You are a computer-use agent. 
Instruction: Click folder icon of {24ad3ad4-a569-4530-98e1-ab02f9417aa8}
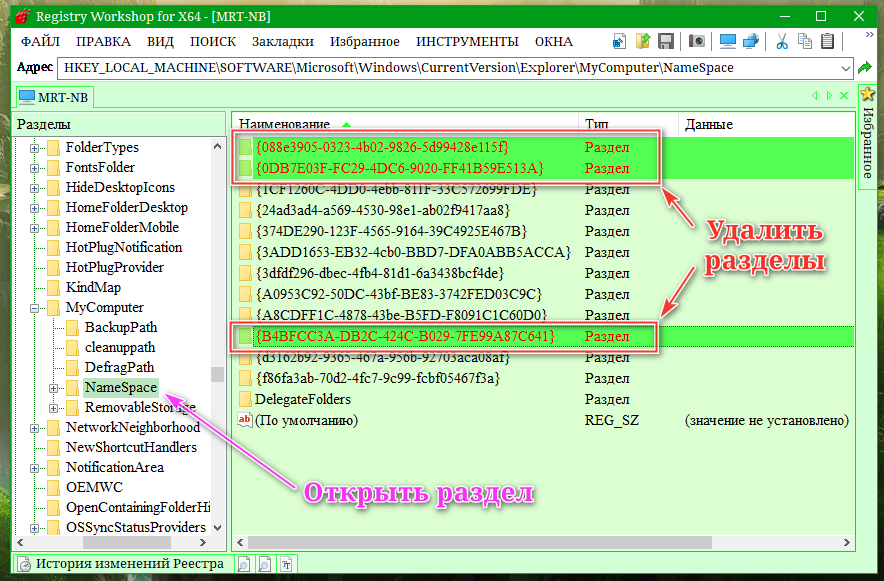point(245,211)
